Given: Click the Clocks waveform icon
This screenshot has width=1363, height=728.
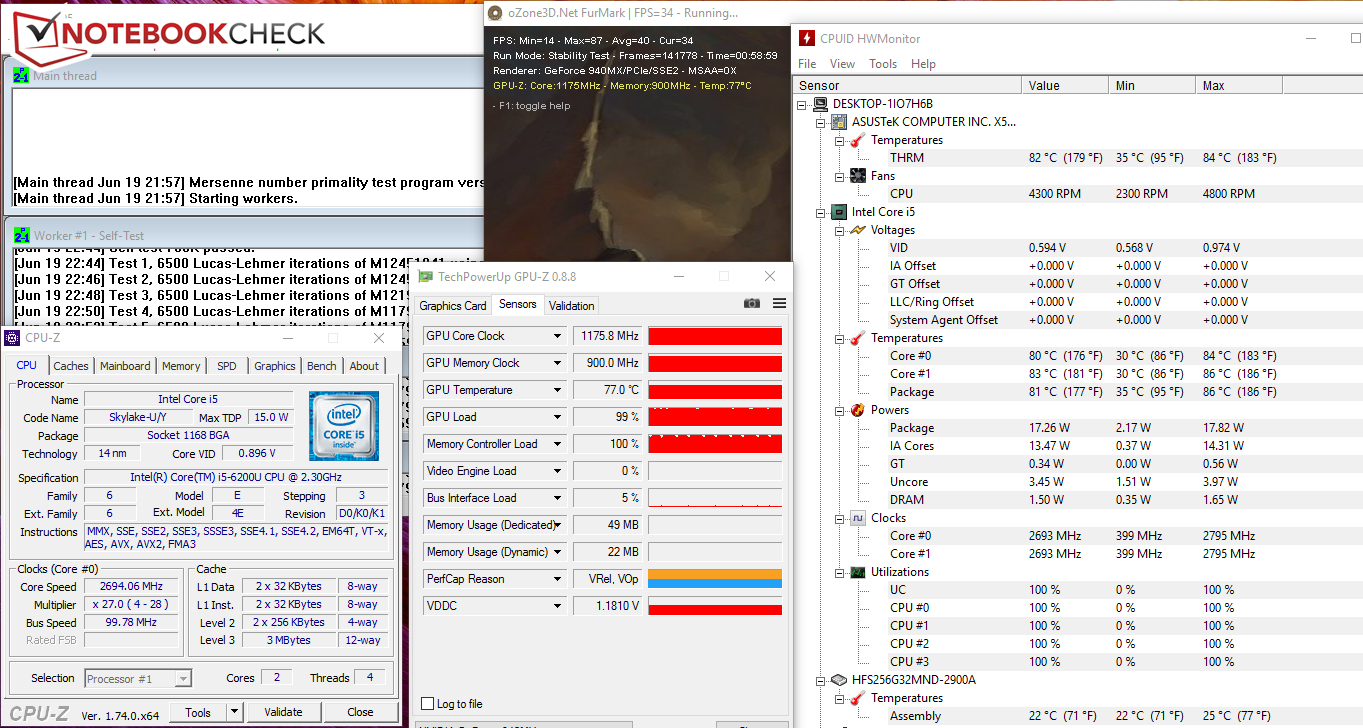Looking at the screenshot, I should click(858, 518).
